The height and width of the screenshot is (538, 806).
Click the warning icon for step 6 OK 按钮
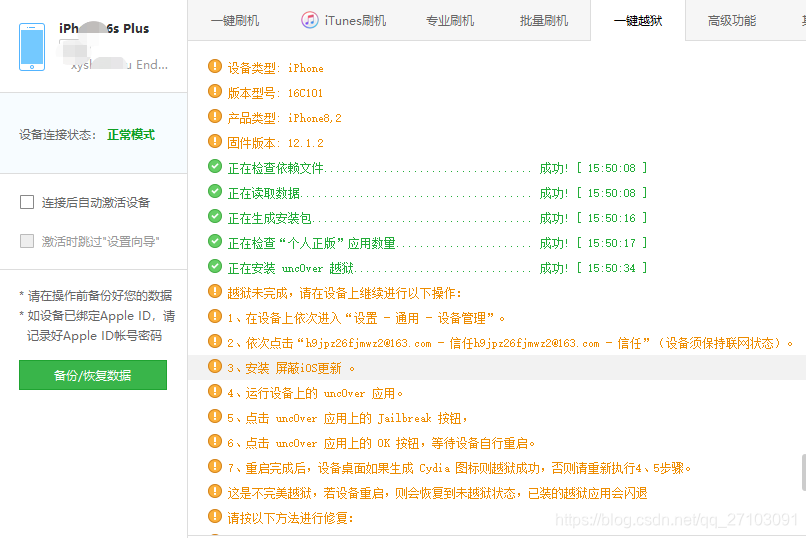[x=215, y=441]
